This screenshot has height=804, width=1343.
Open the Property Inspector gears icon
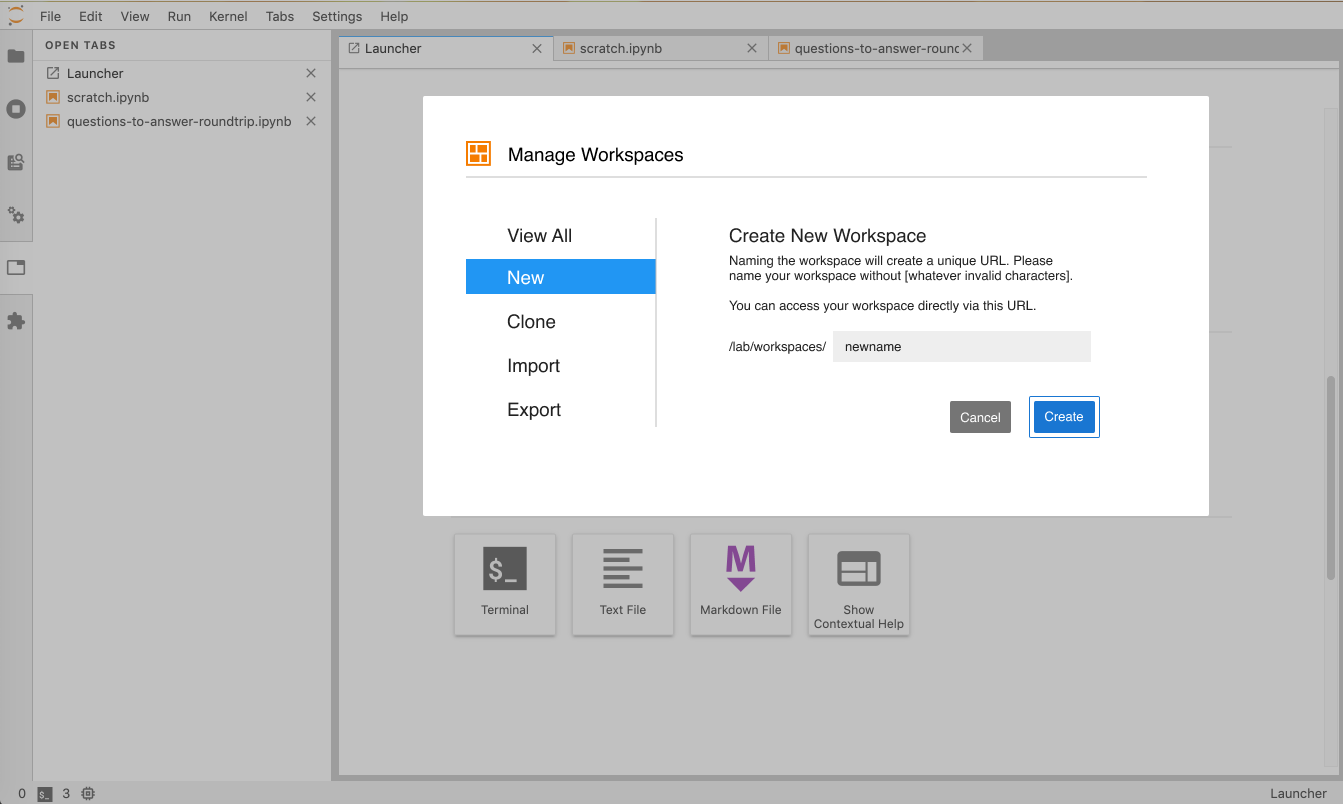click(16, 215)
